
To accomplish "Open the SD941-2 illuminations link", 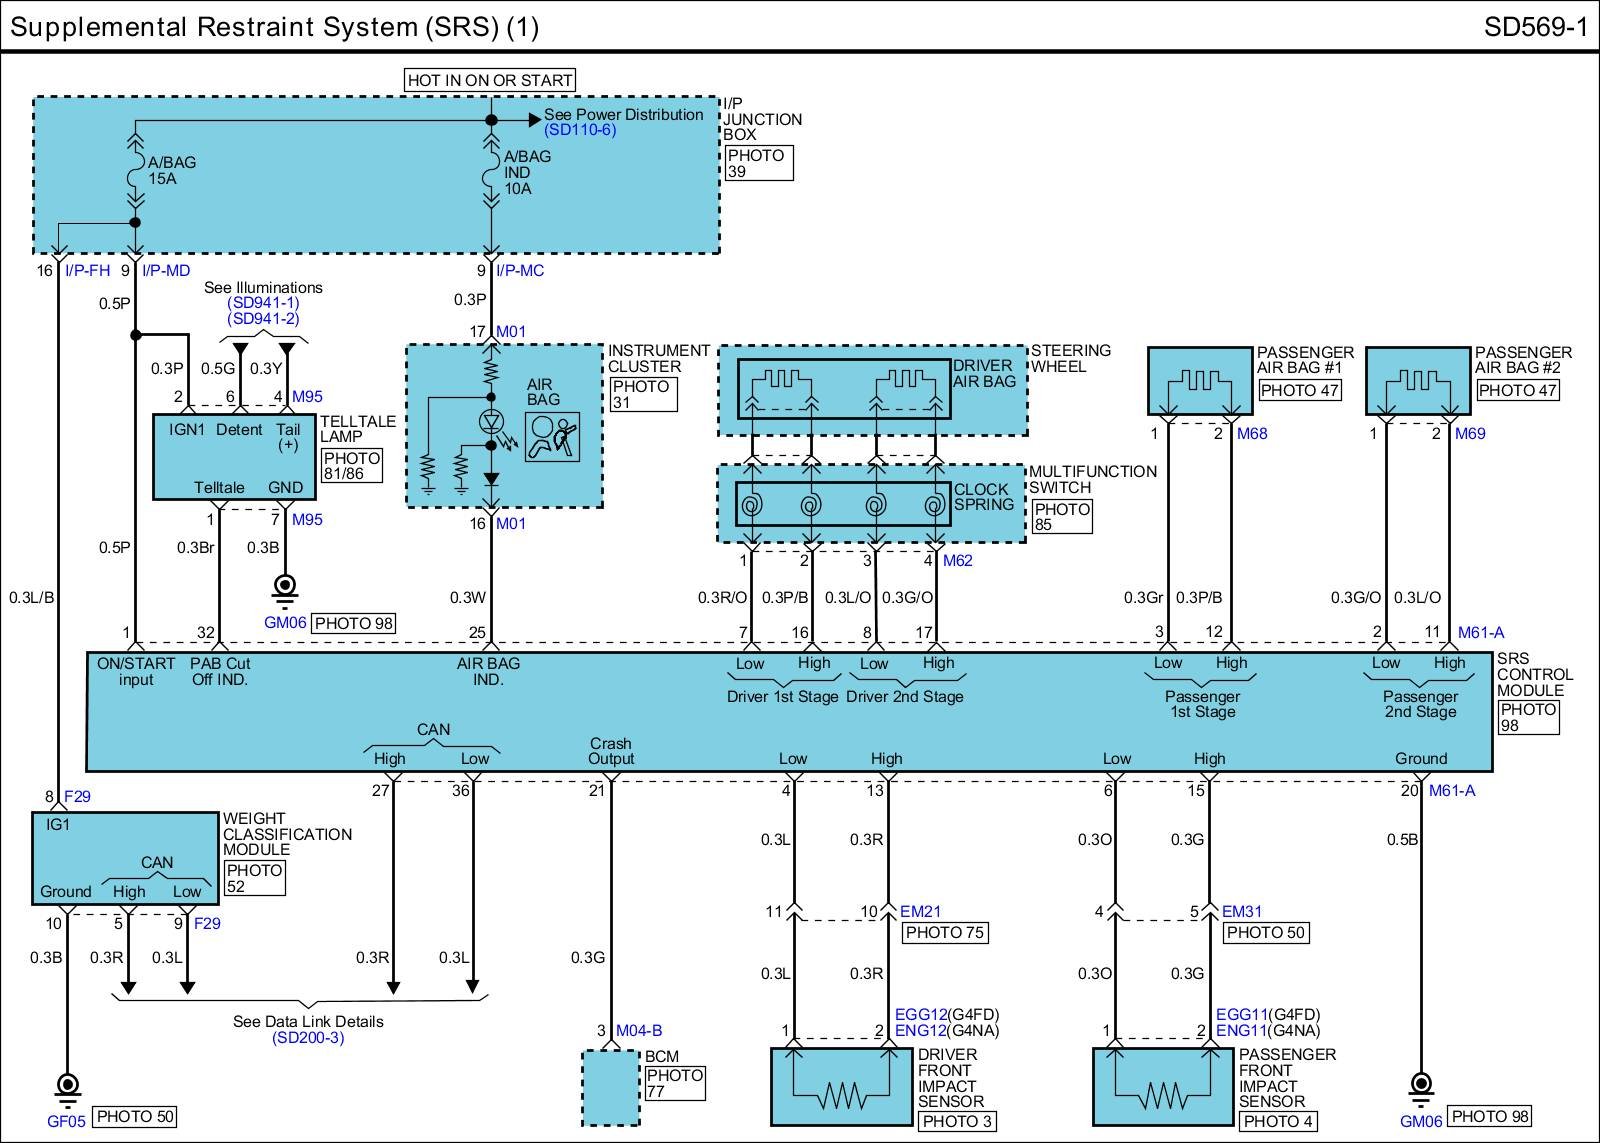I will (263, 319).
